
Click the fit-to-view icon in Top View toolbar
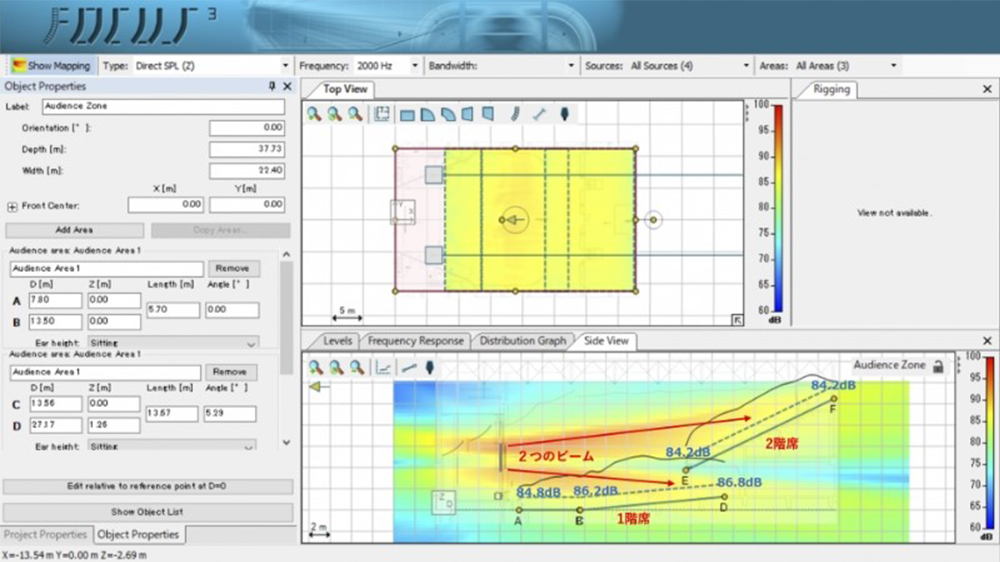click(381, 114)
